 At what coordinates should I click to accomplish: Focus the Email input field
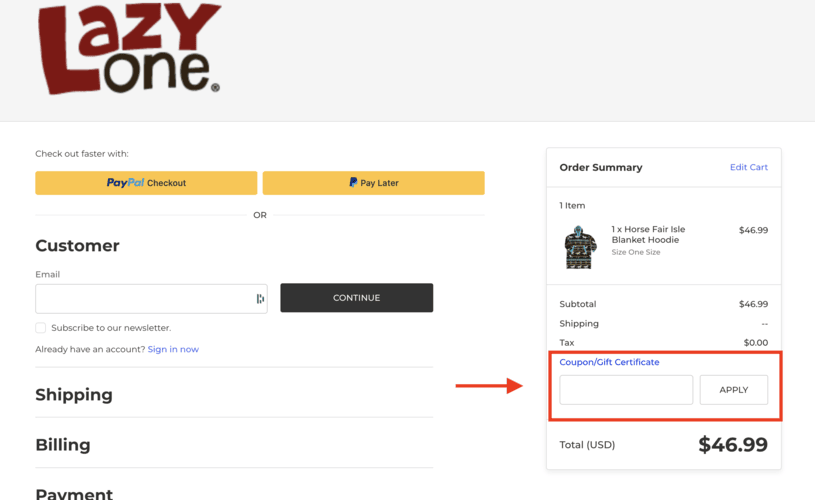(x=143, y=298)
